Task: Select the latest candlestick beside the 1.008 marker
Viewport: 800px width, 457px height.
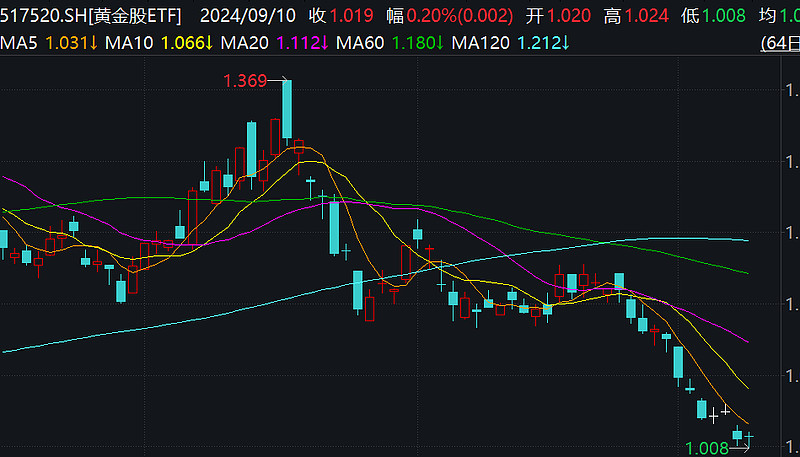Action: coord(749,438)
